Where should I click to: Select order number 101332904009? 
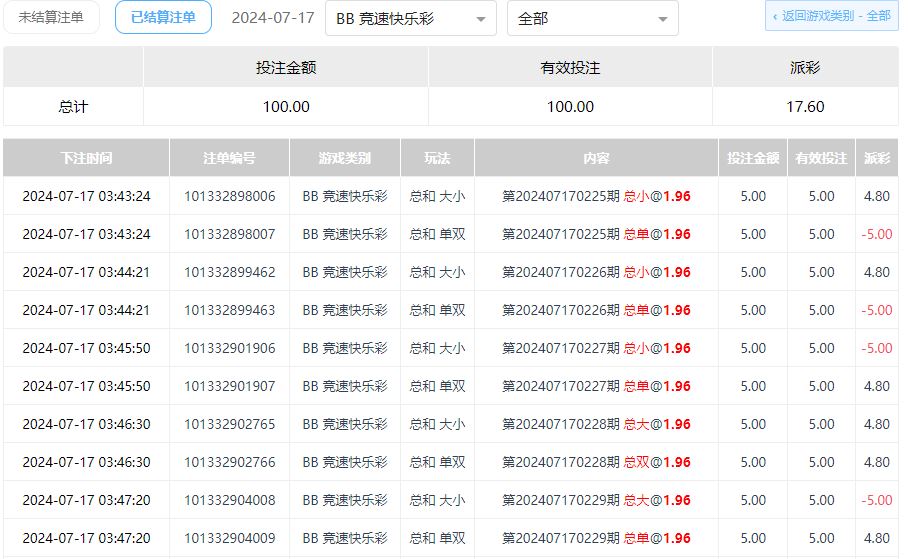(229, 538)
